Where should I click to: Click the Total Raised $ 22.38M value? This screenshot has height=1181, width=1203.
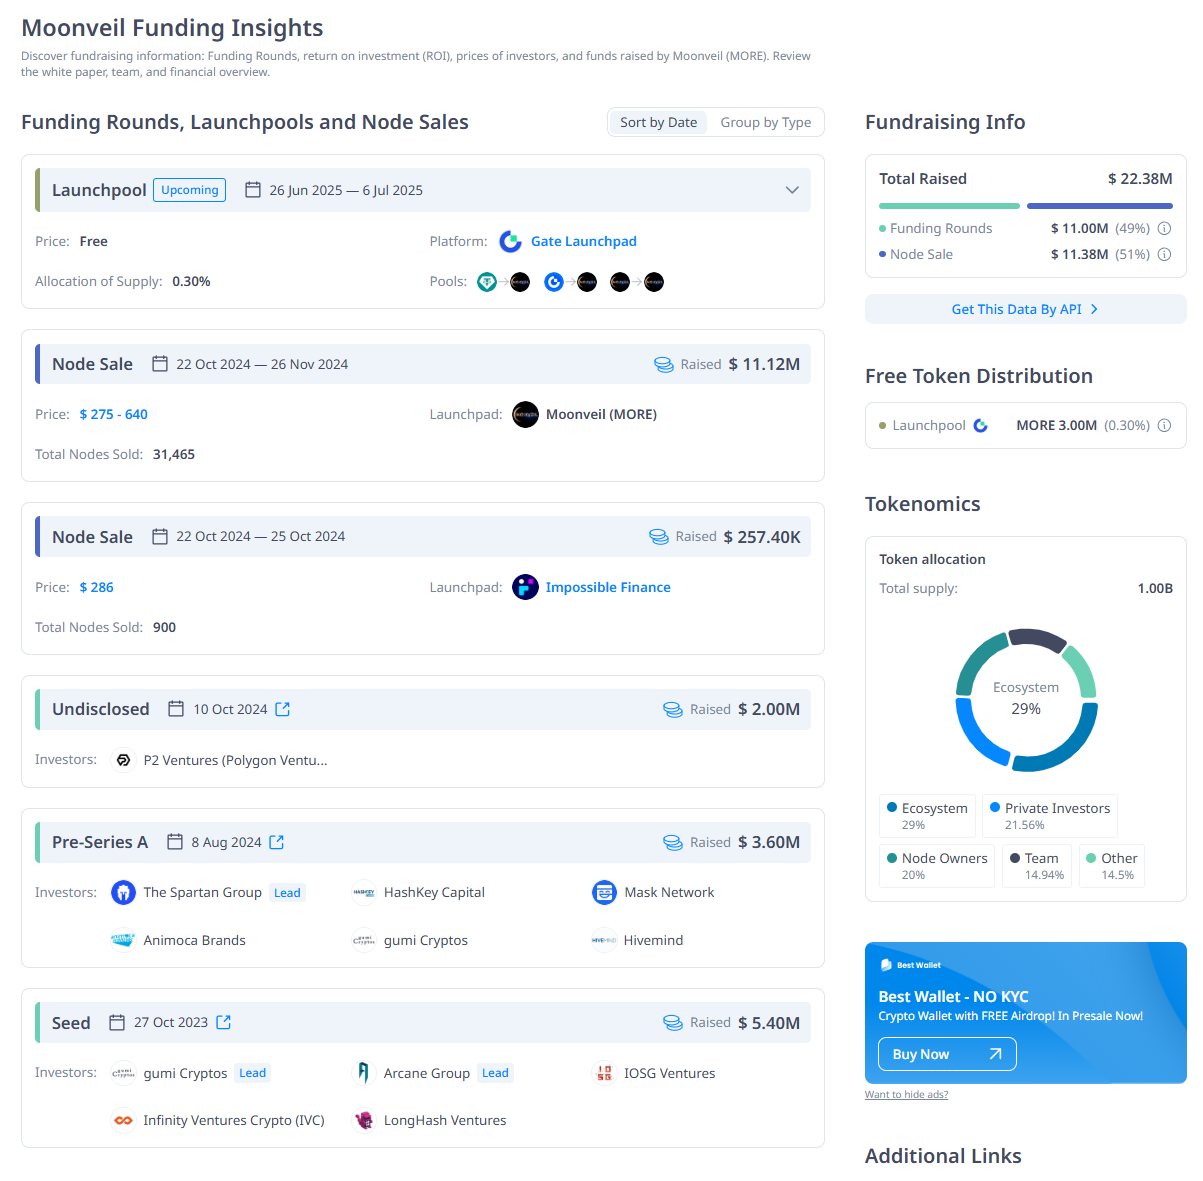click(x=1140, y=178)
